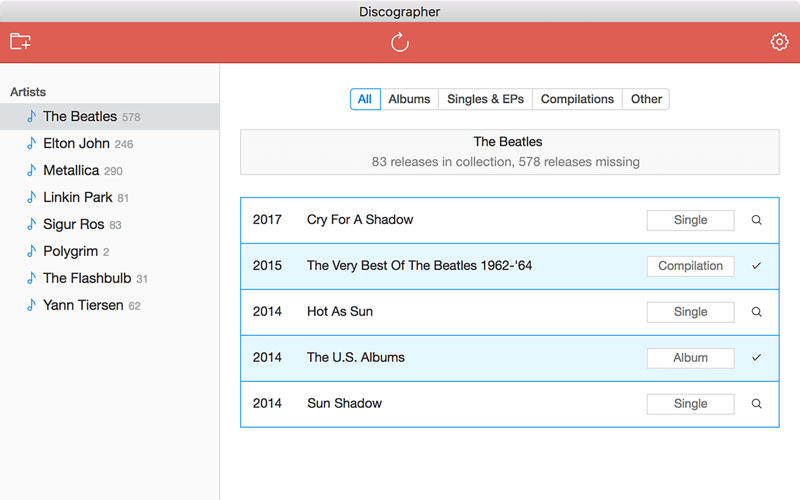The width and height of the screenshot is (800, 500).
Task: Switch to the Singles & EPs tab
Action: 485,99
